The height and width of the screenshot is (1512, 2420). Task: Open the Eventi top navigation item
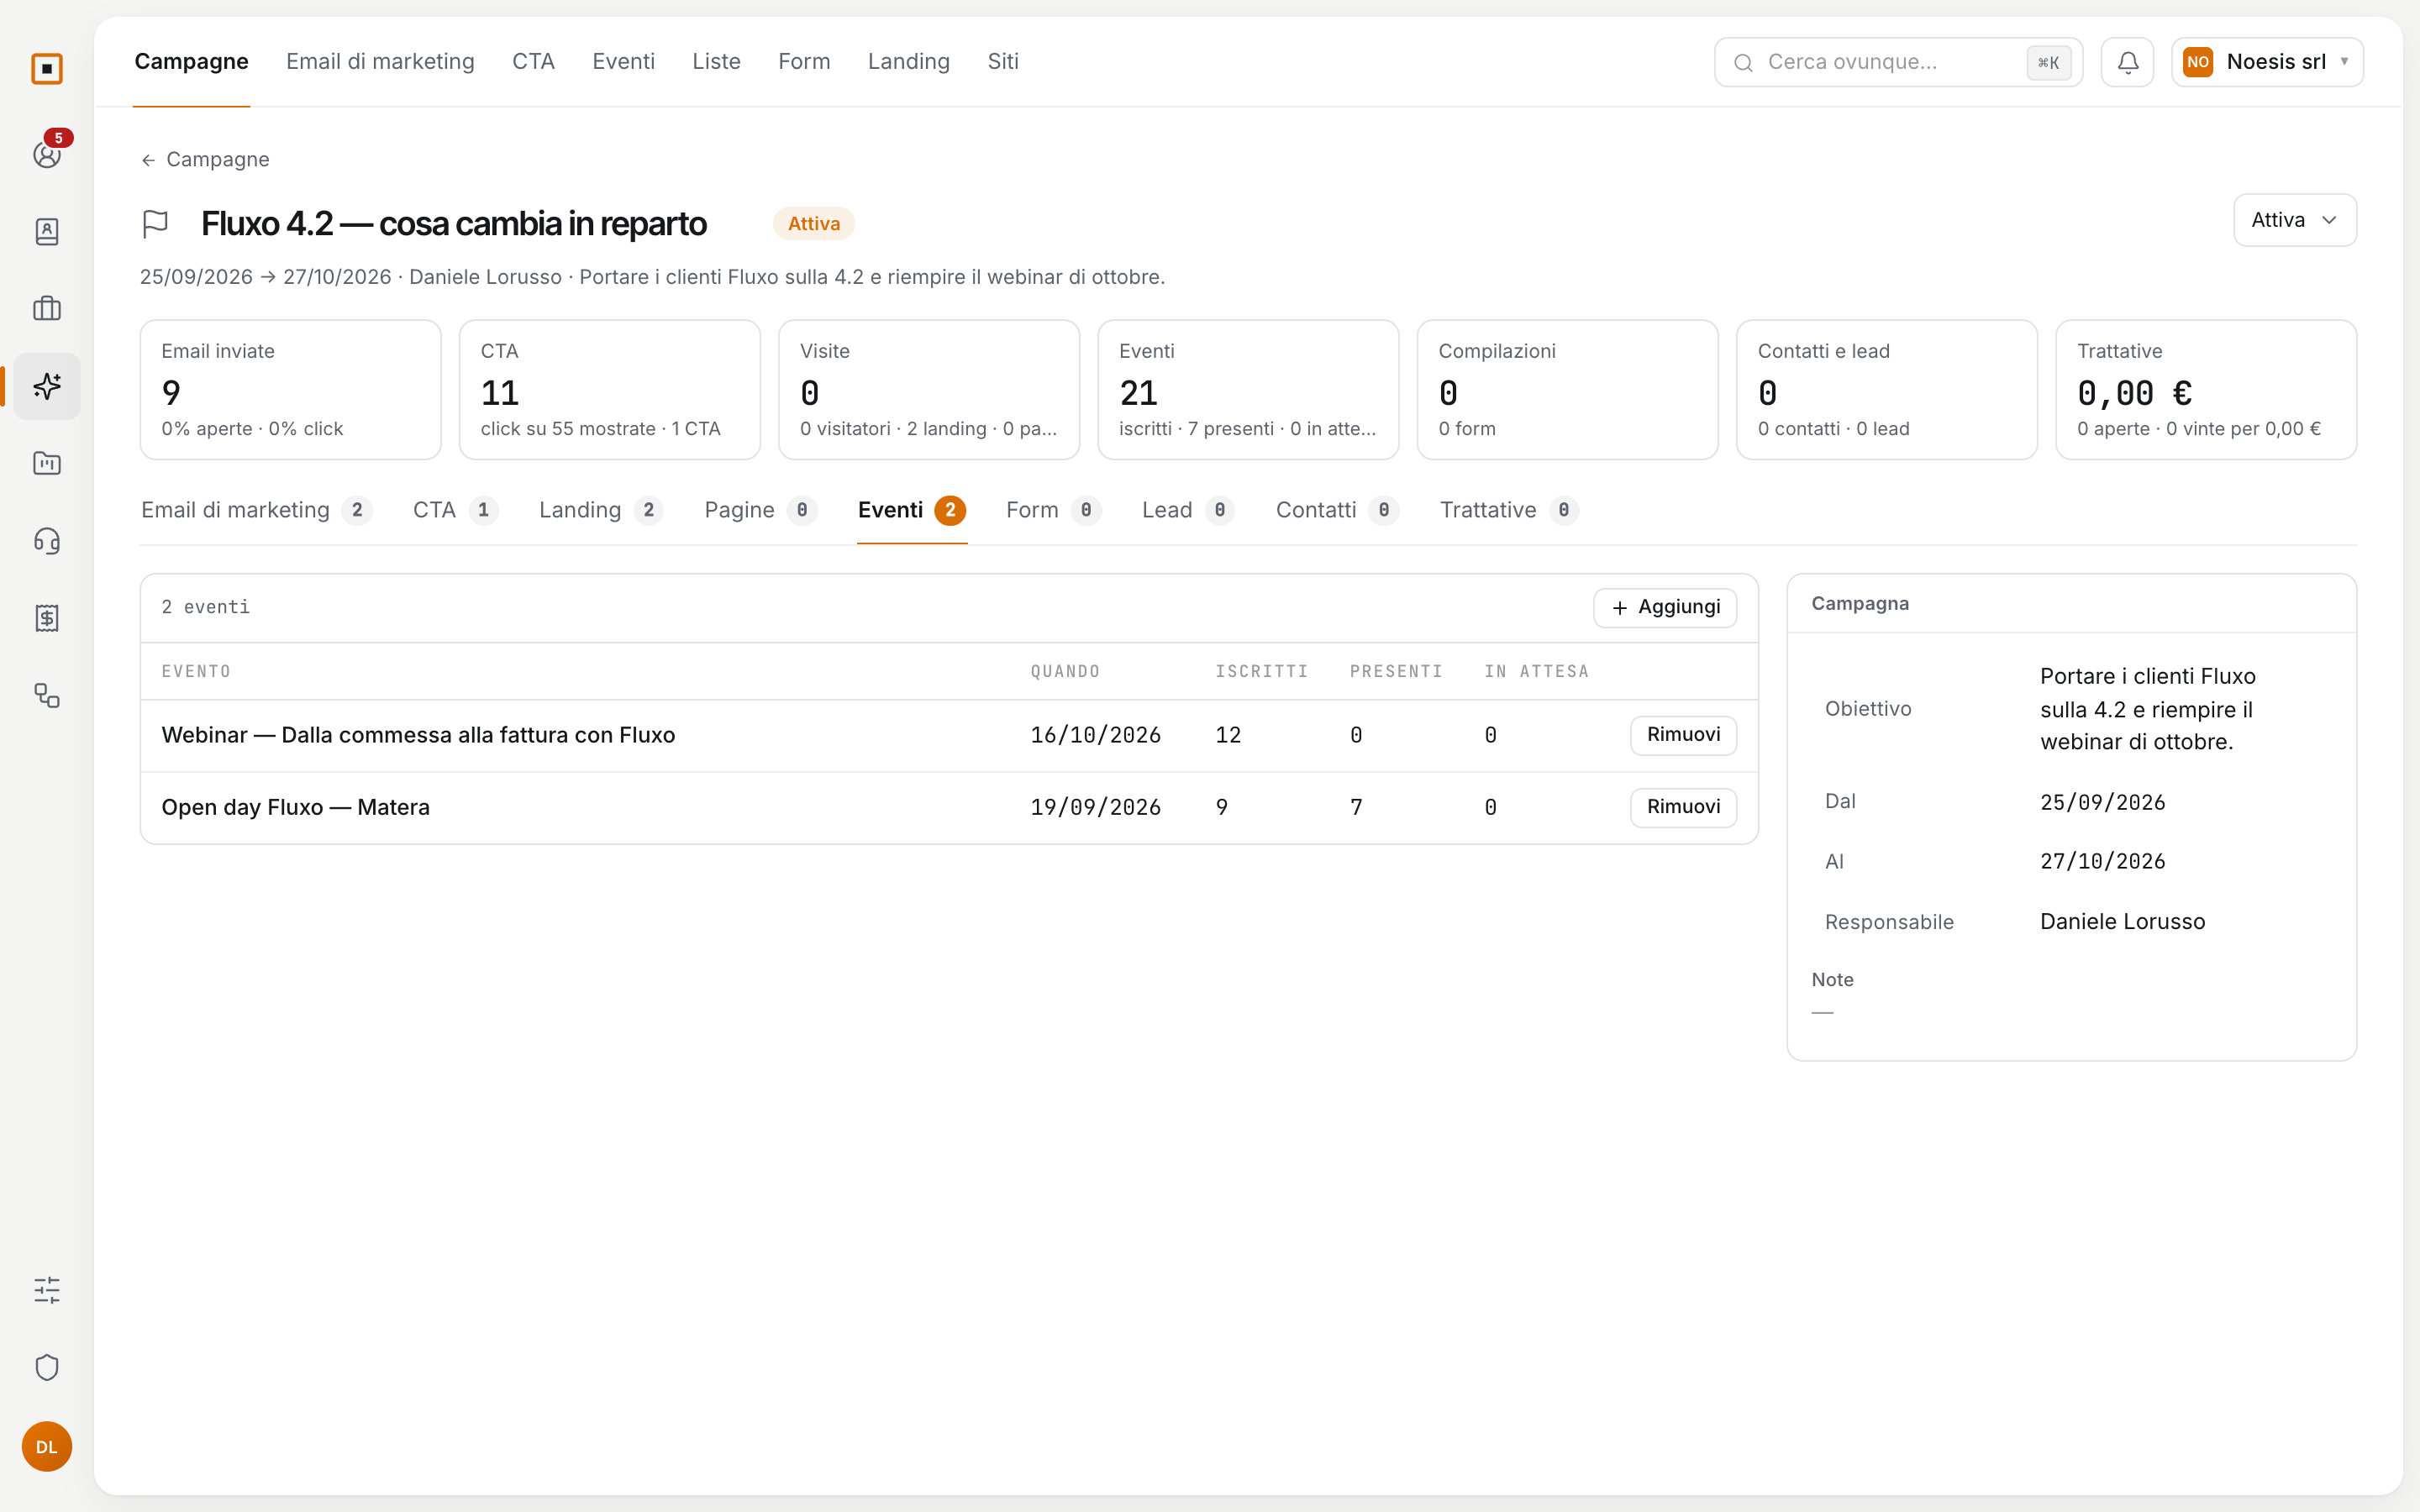pyautogui.click(x=623, y=62)
